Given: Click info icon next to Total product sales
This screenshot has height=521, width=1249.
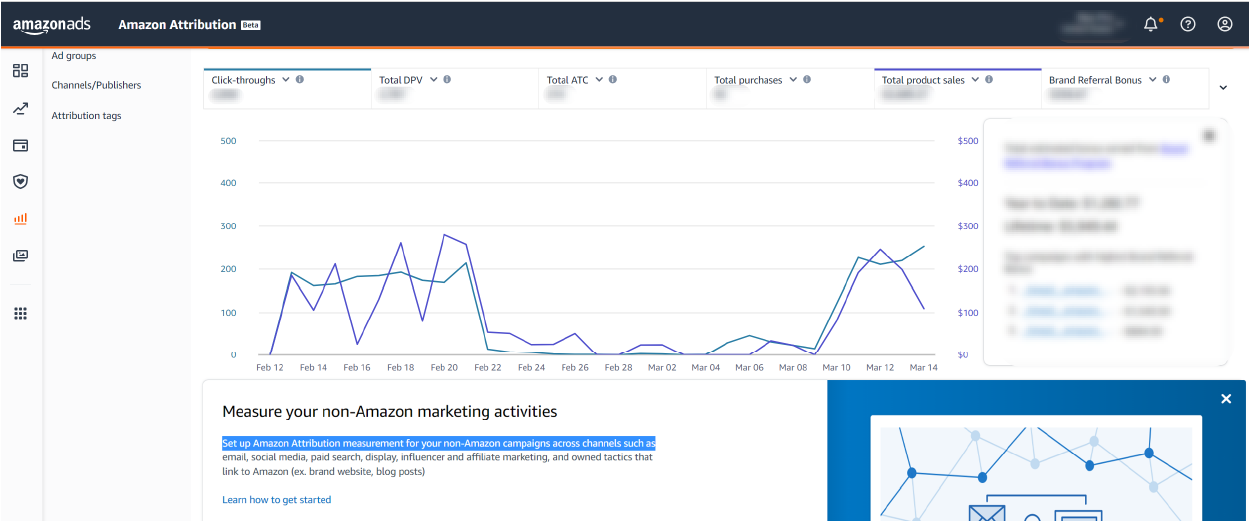Looking at the screenshot, I should click(989, 79).
